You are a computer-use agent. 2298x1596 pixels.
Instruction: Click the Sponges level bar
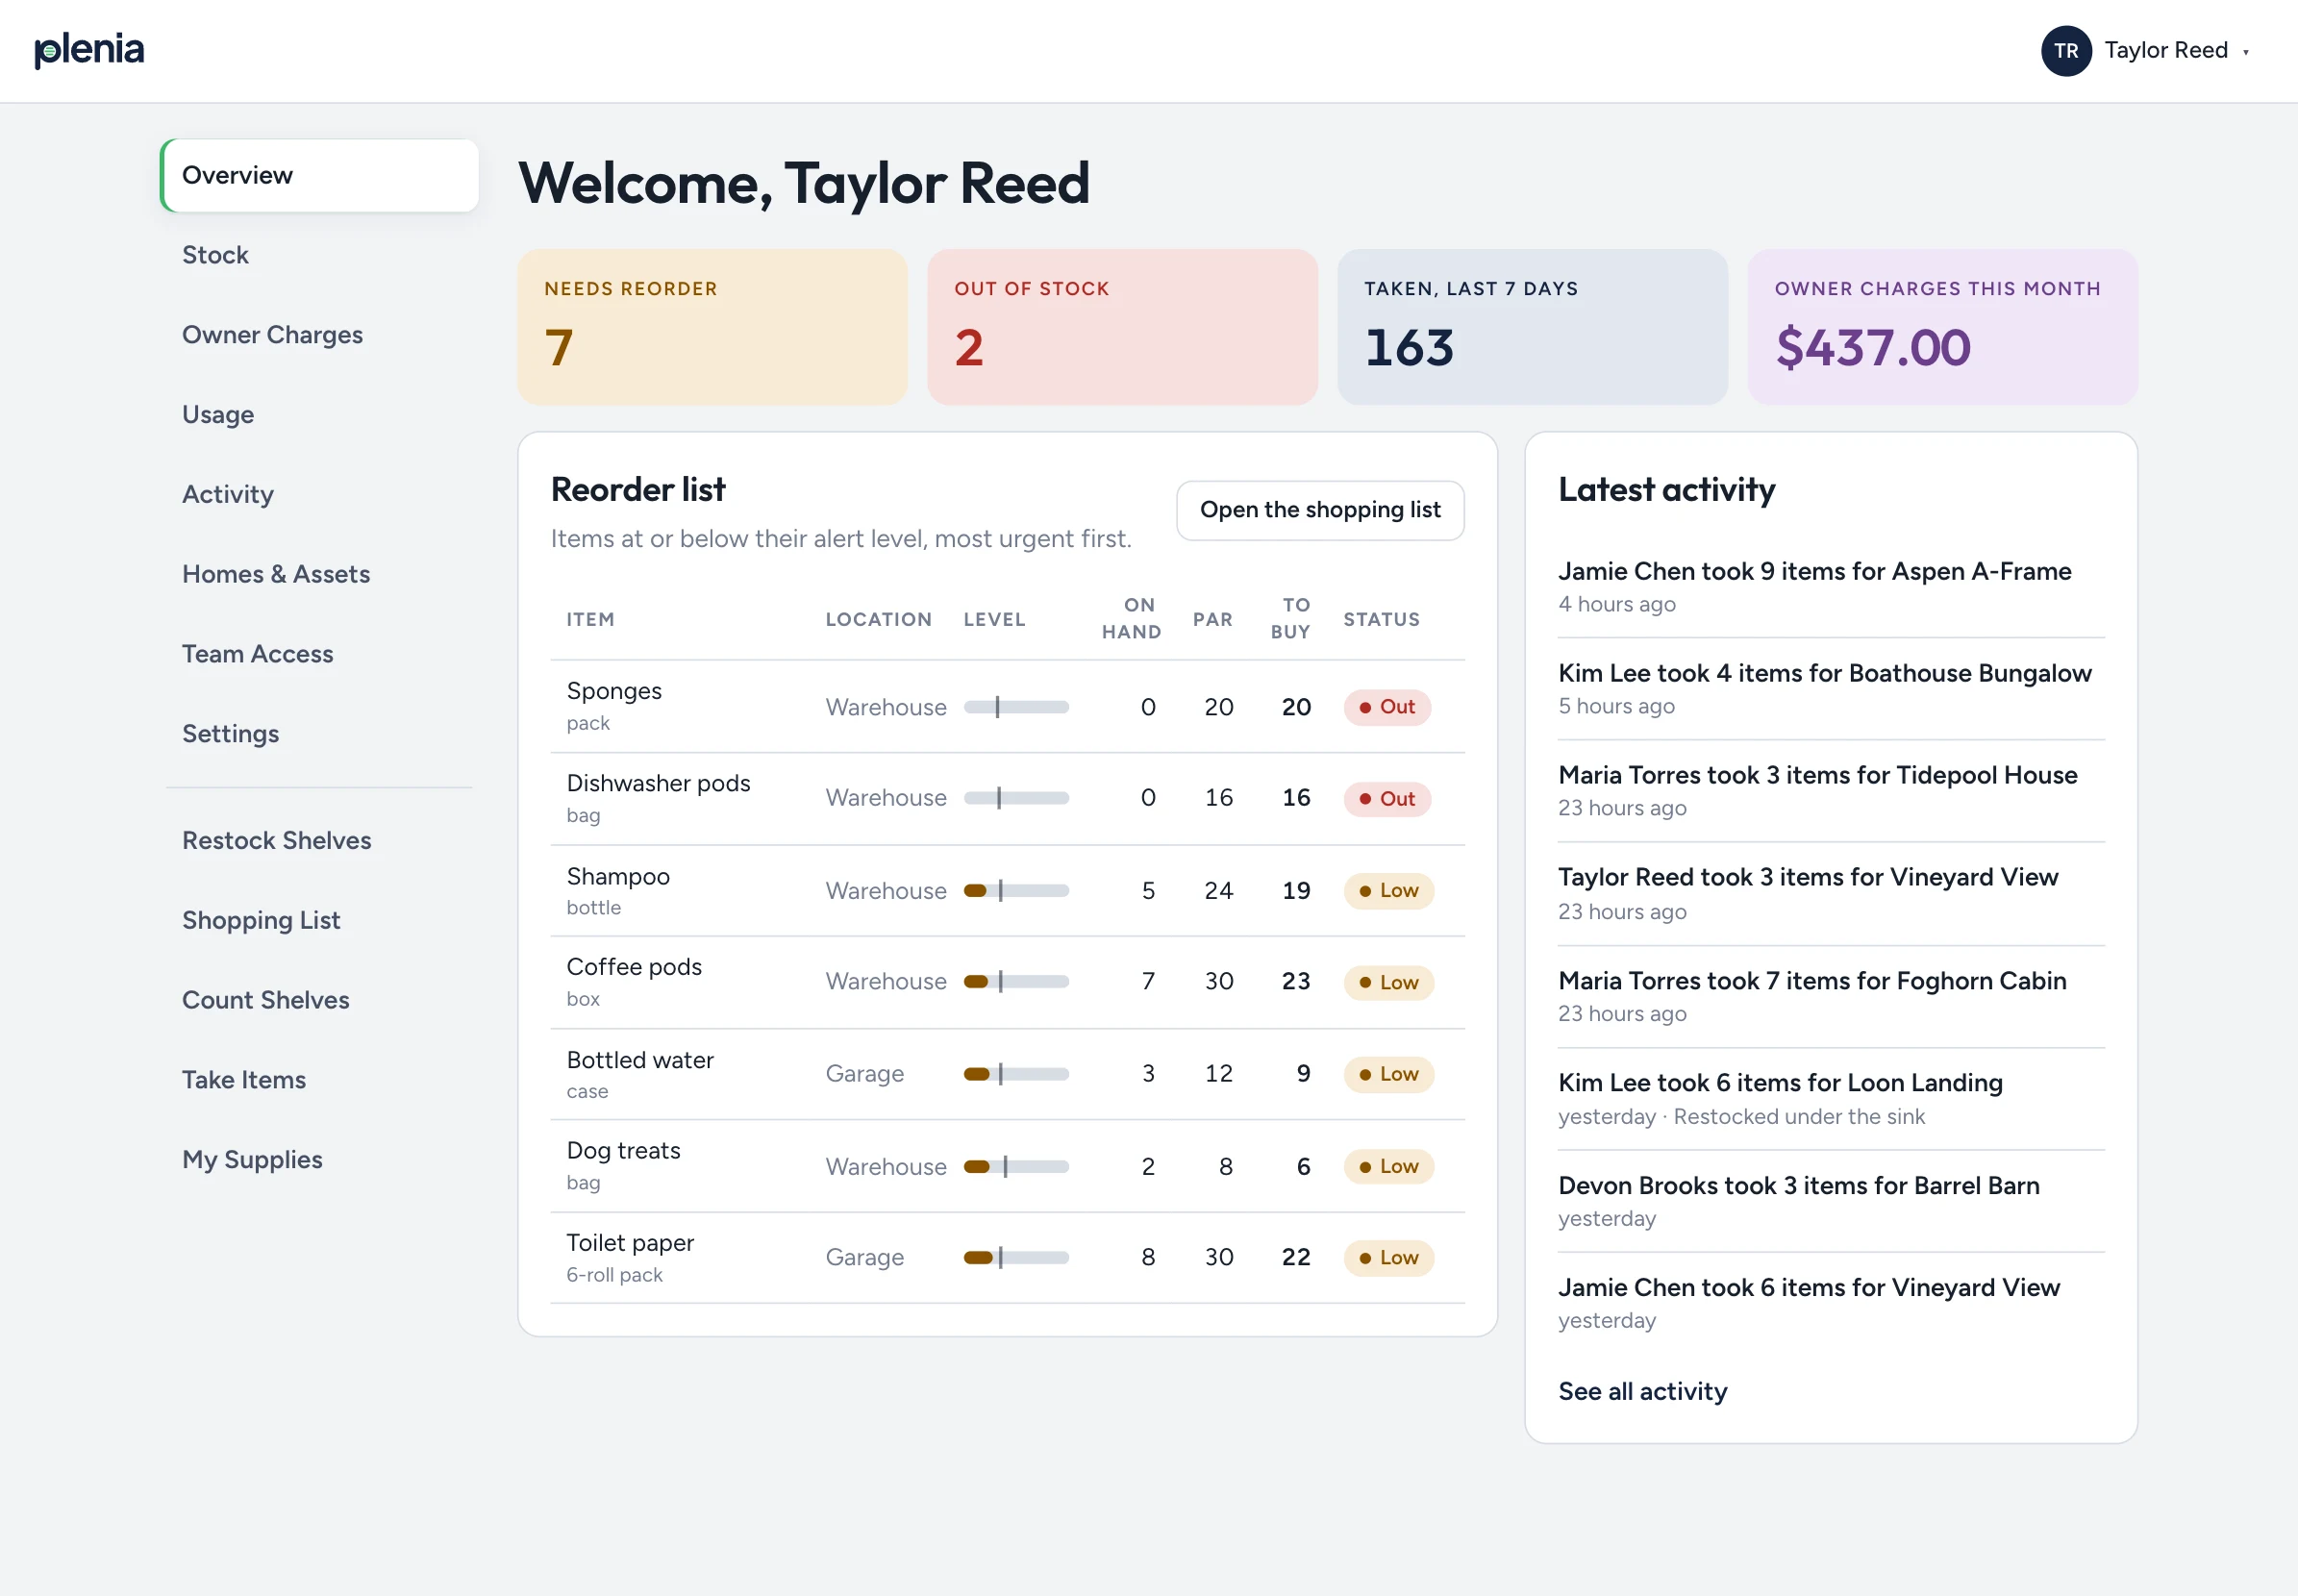click(1016, 707)
